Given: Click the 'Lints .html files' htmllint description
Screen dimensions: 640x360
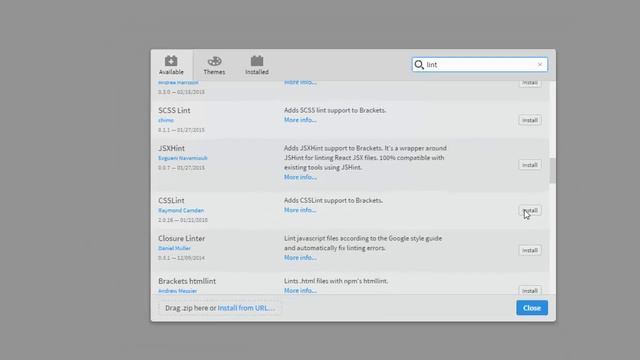Looking at the screenshot, I should (336, 281).
